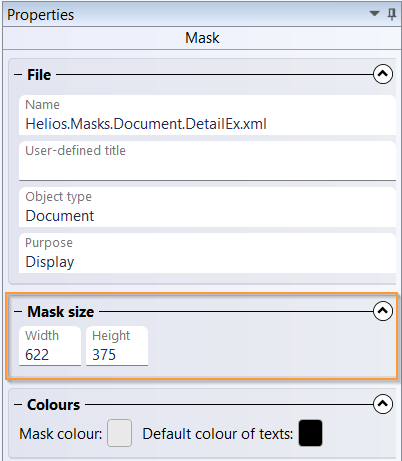Viewport: 402px width, 461px height.
Task: Click the Default colour of texts label
Action: point(218,434)
